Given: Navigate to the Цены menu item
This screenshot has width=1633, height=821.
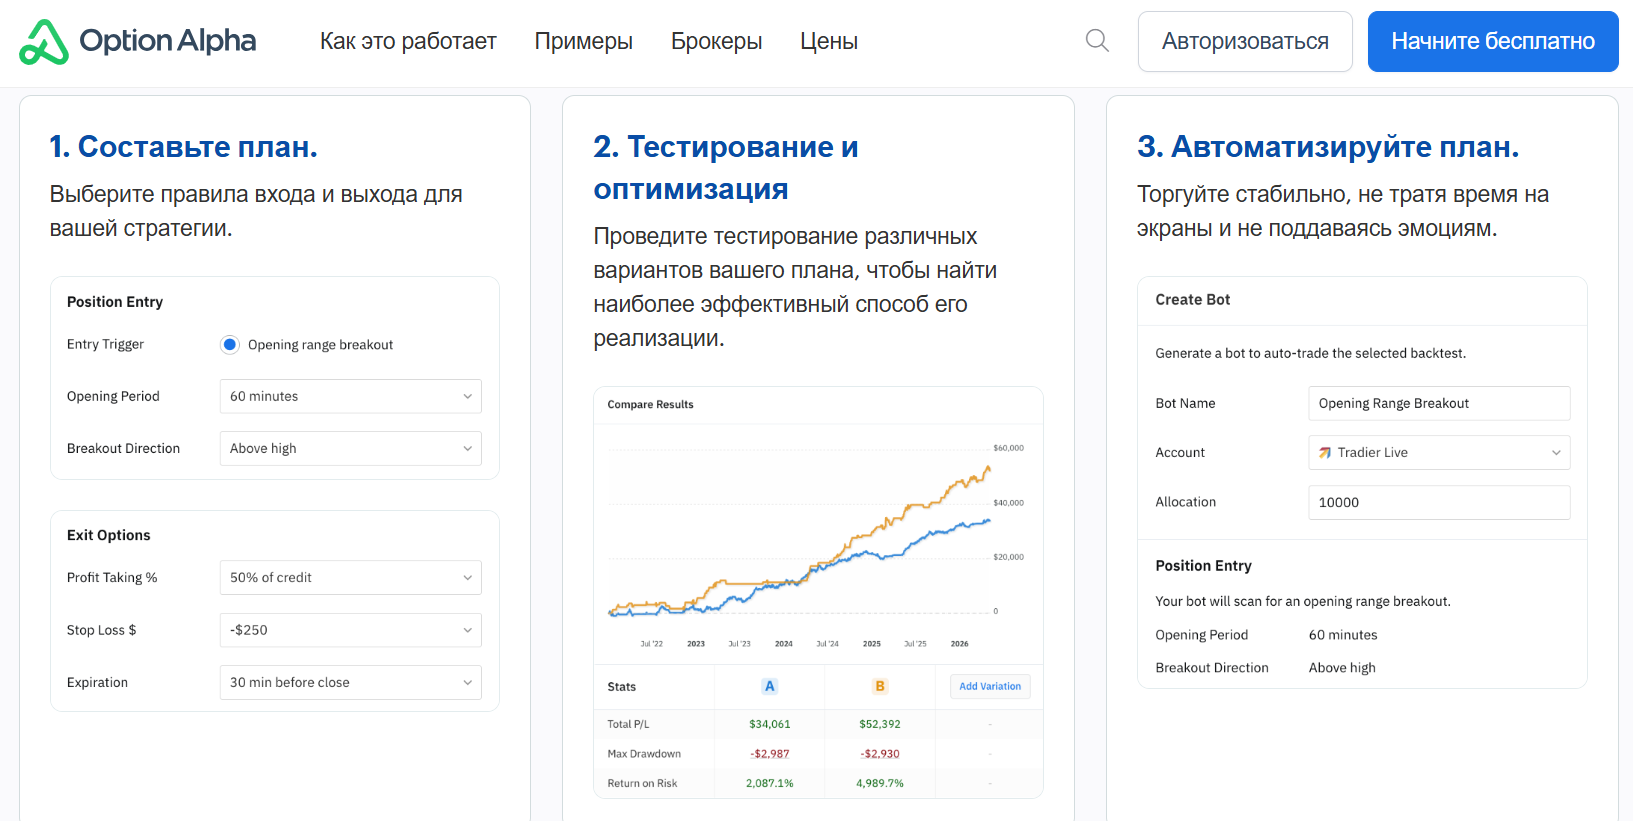Looking at the screenshot, I should click(829, 41).
